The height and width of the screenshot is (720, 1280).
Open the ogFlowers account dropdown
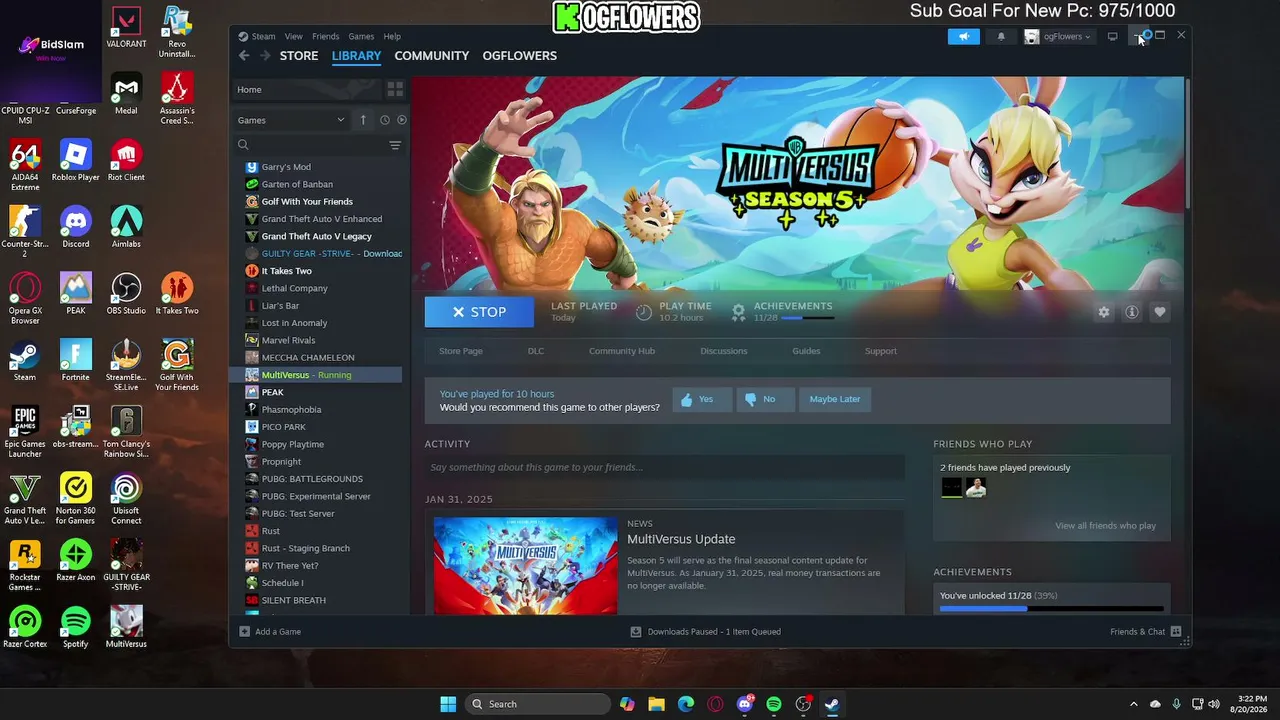(1058, 37)
